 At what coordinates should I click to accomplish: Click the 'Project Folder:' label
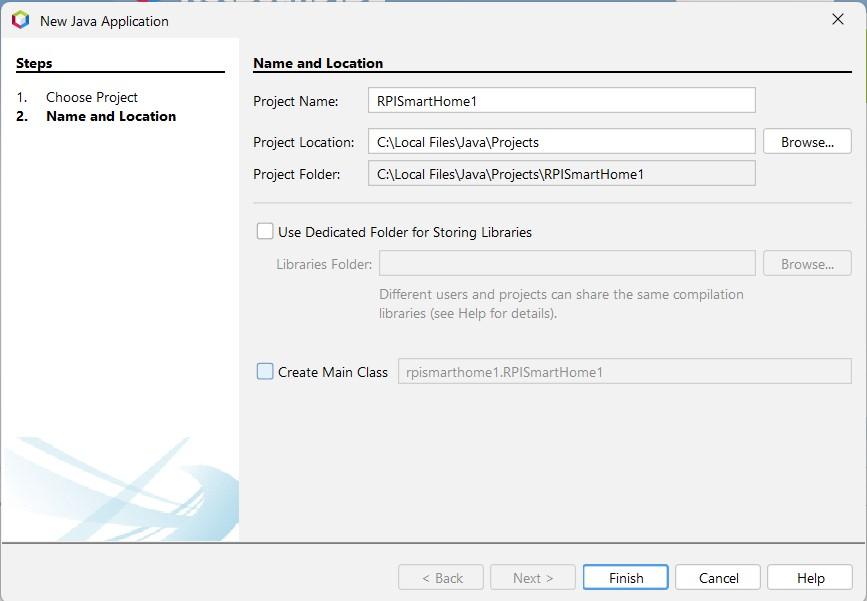tap(297, 174)
